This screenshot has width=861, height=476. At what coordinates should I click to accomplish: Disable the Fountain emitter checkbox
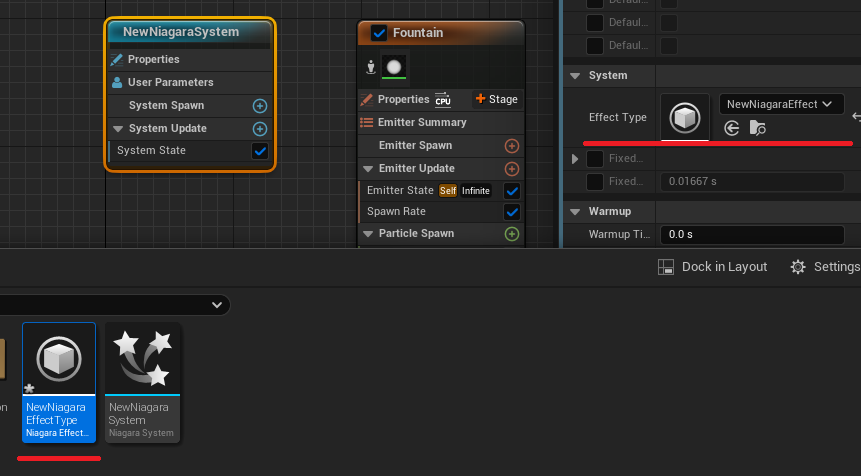click(379, 33)
